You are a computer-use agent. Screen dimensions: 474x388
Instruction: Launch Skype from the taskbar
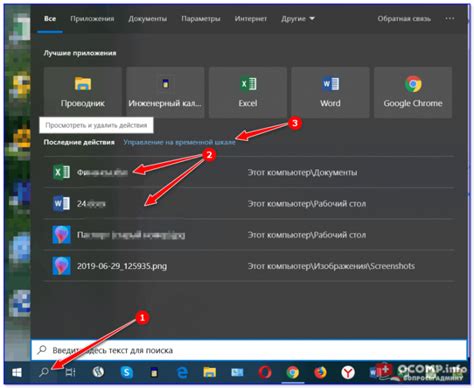[x=126, y=372]
